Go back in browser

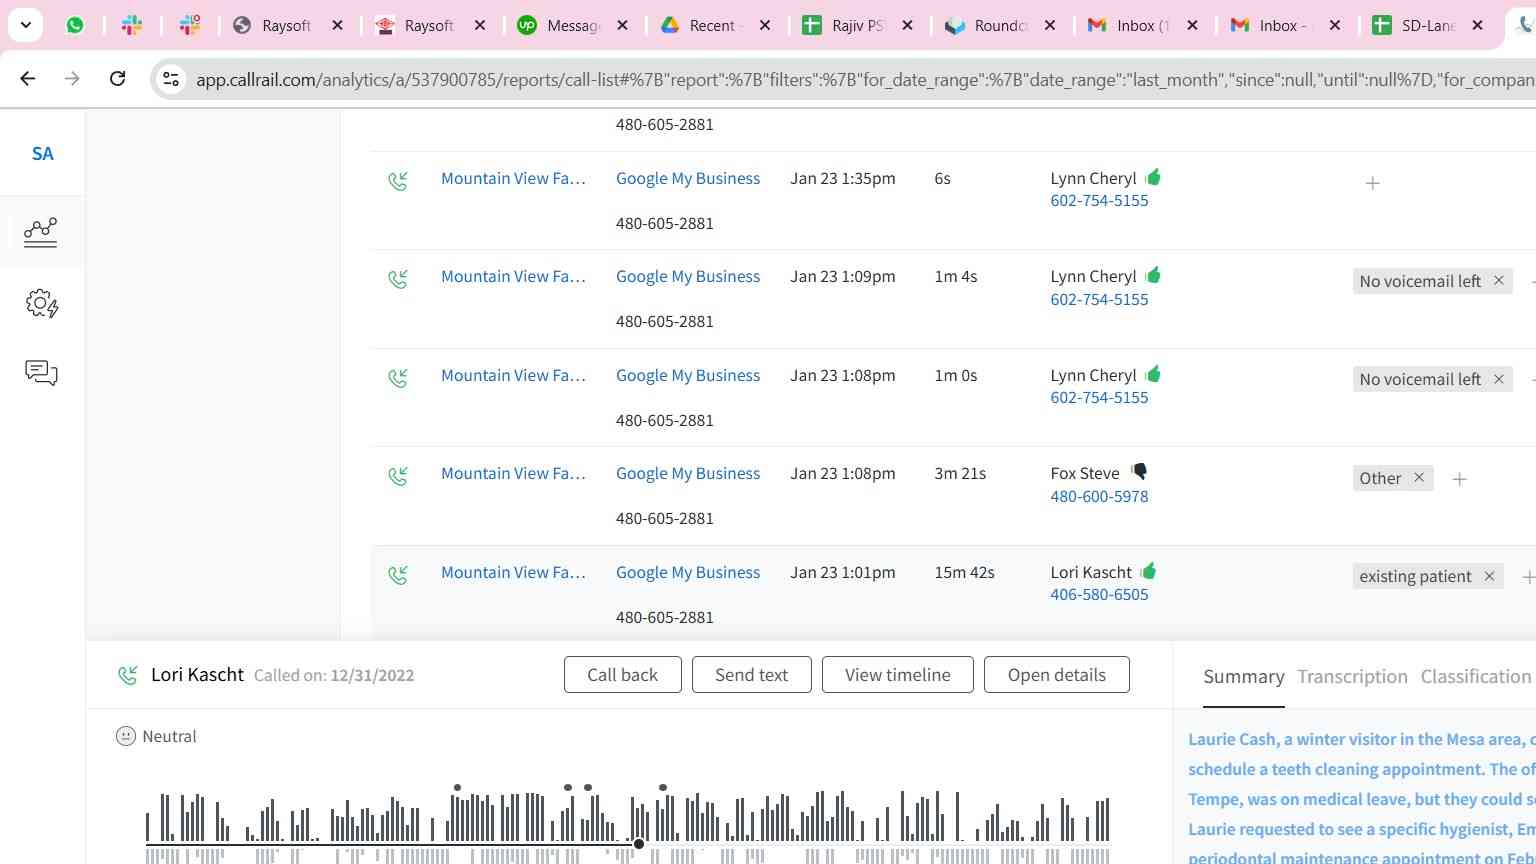coord(28,78)
